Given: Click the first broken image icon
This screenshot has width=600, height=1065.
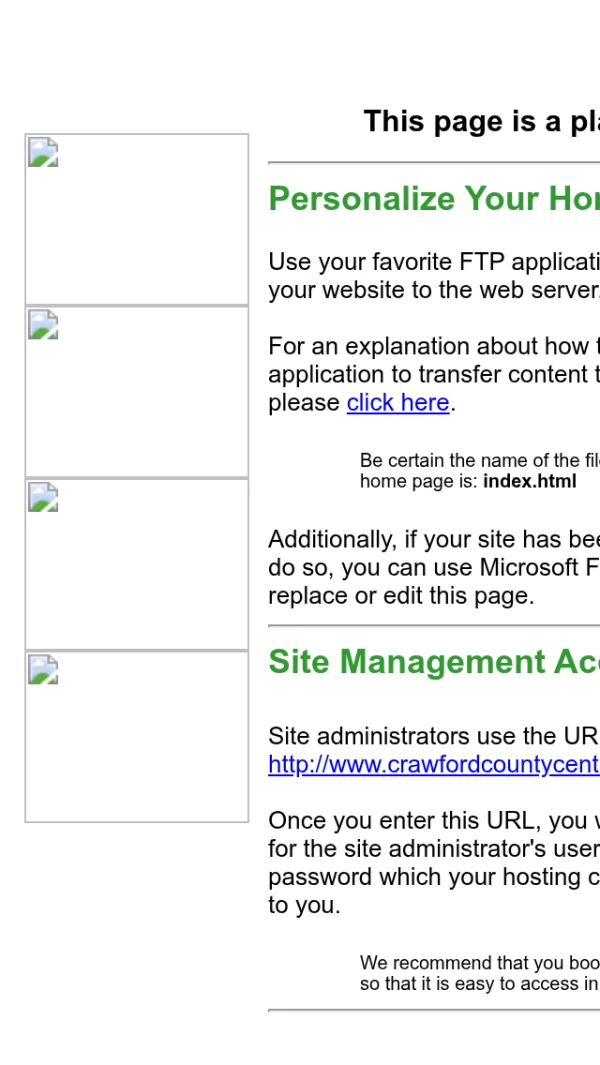Looking at the screenshot, I should (43, 153).
